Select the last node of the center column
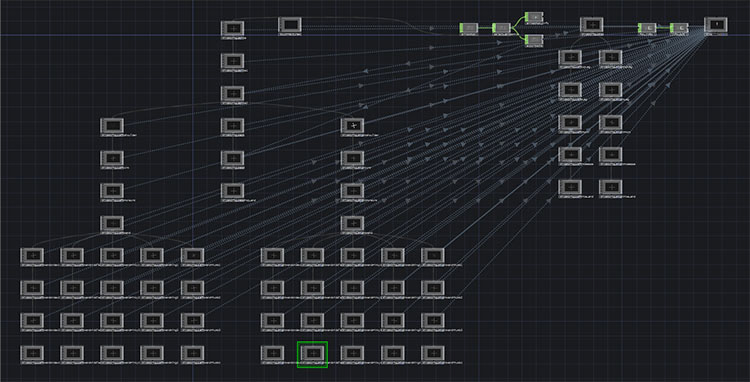This screenshot has width=750, height=382. tap(232, 190)
